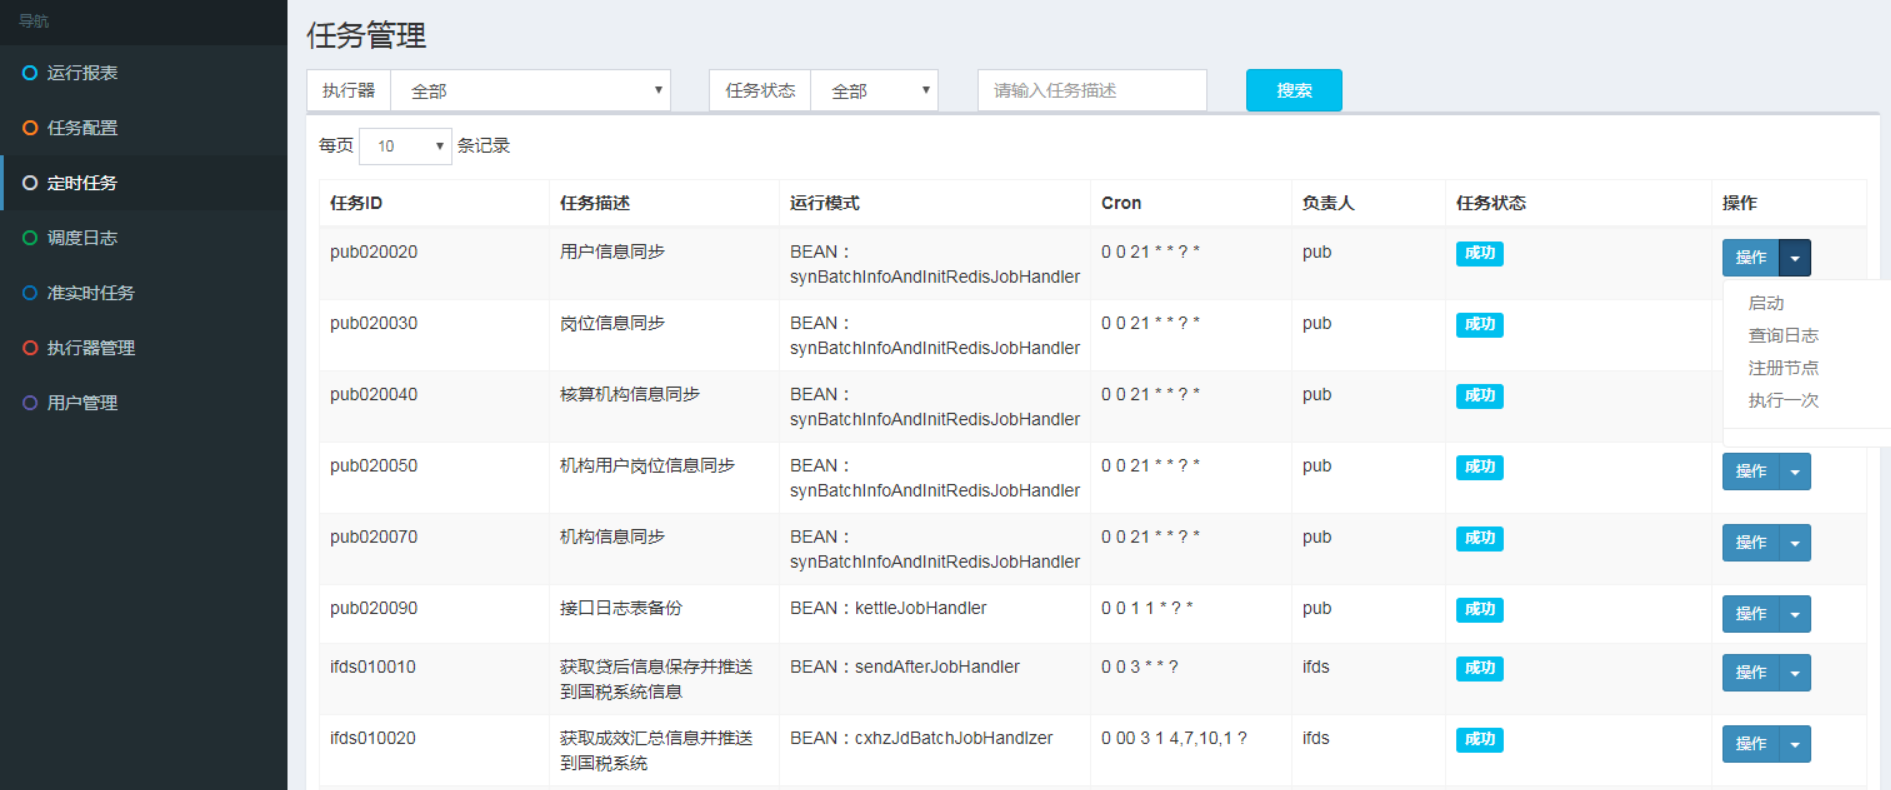
Task: Collapse the caret arrow on pub020020 row
Action: click(1795, 258)
